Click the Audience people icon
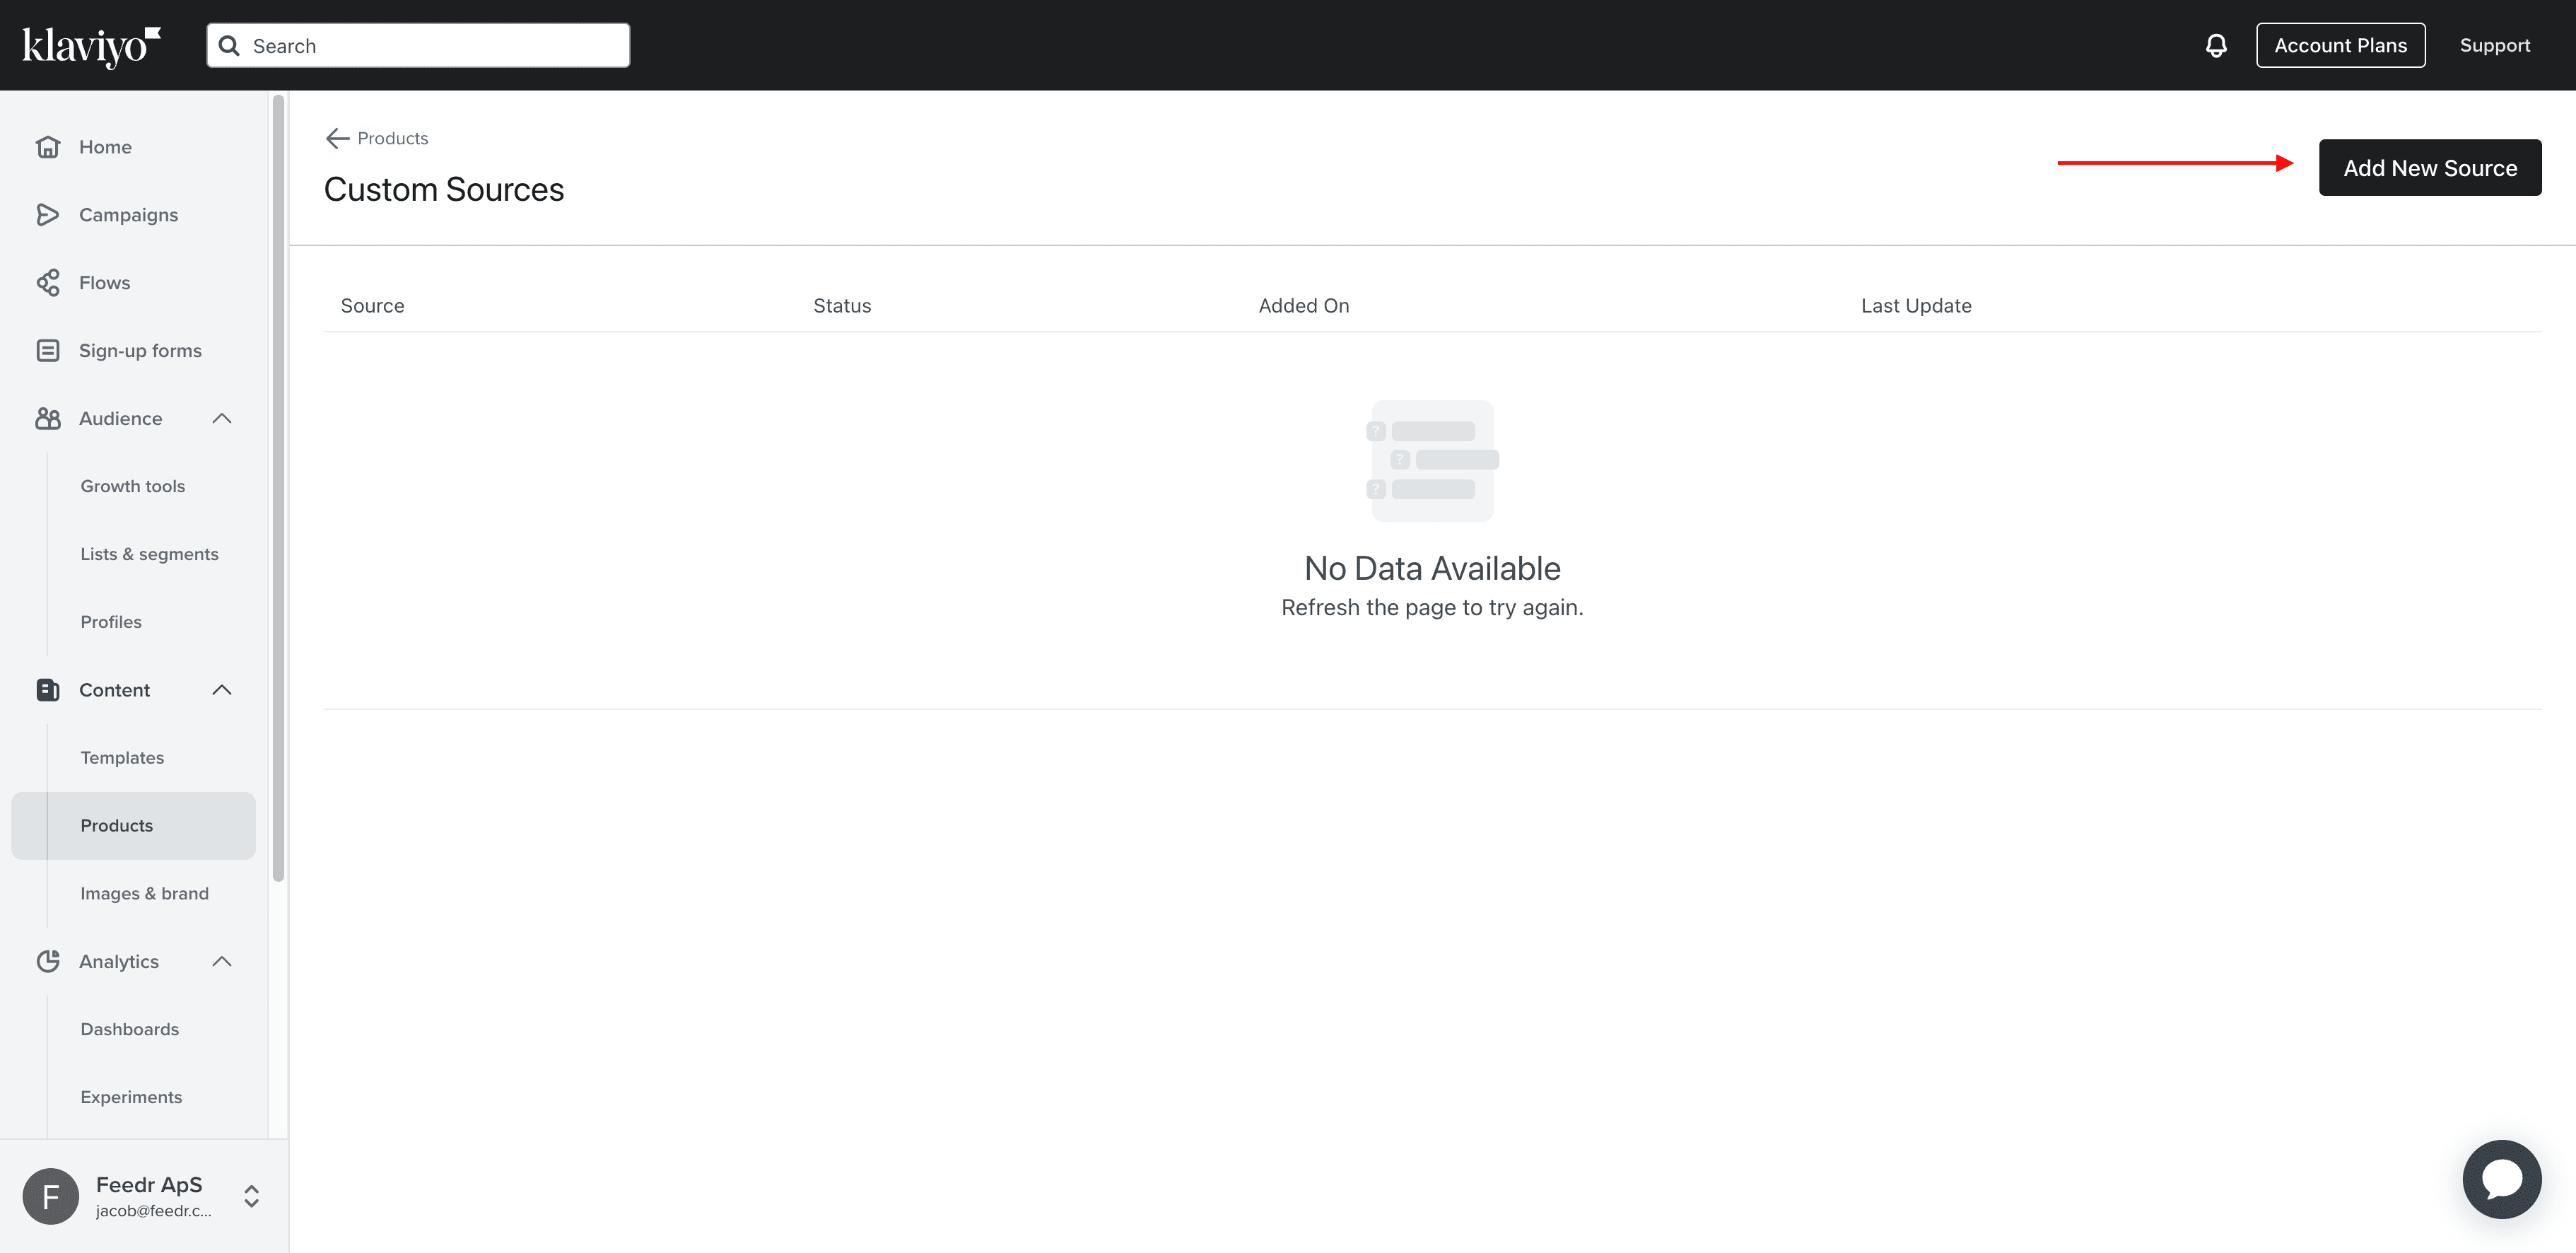 (49, 418)
